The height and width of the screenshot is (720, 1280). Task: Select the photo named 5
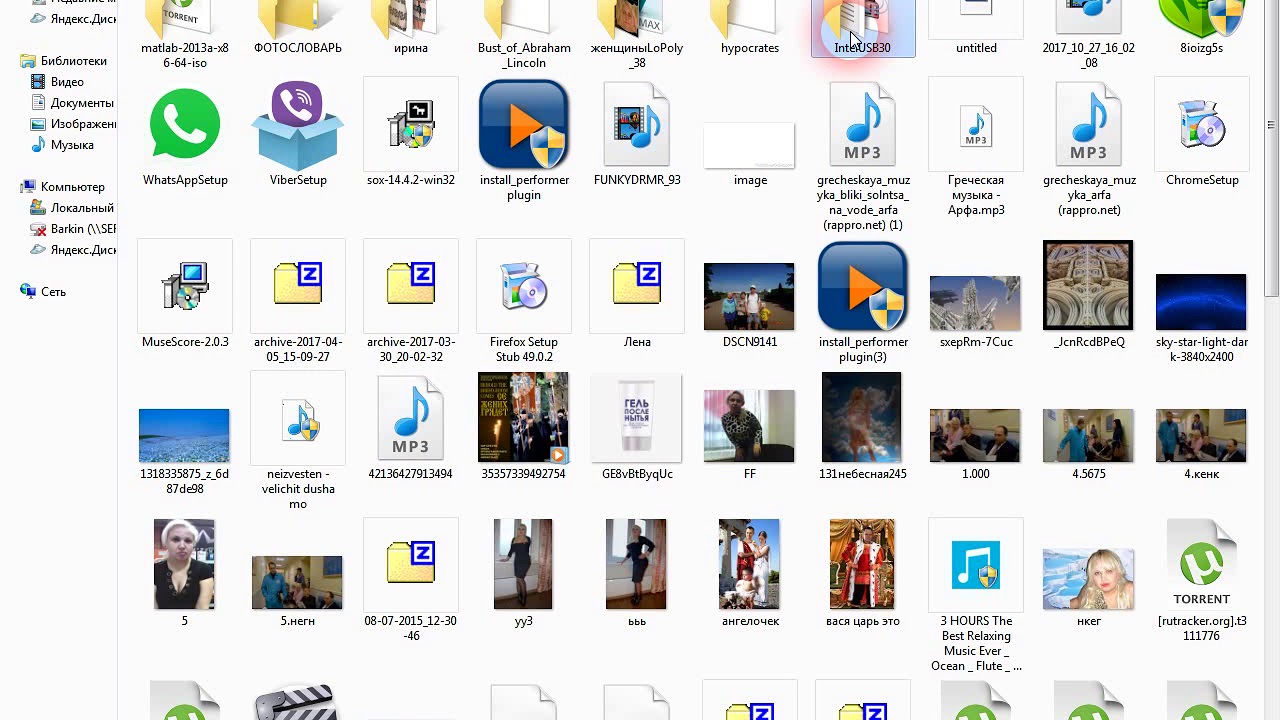(x=184, y=565)
